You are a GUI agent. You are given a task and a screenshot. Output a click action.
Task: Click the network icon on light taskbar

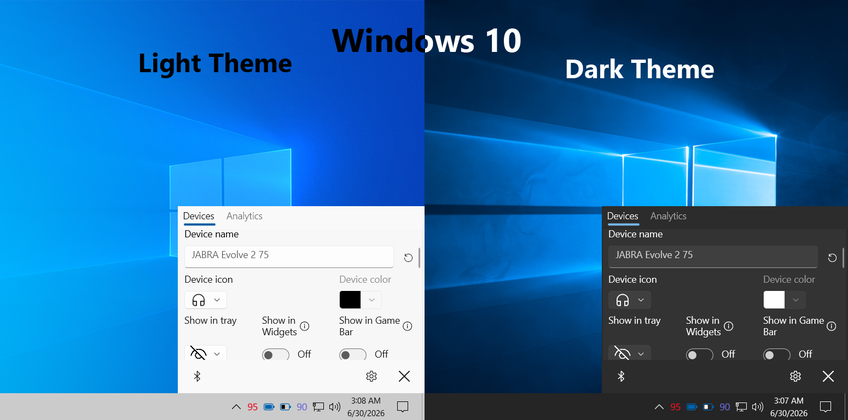[319, 407]
